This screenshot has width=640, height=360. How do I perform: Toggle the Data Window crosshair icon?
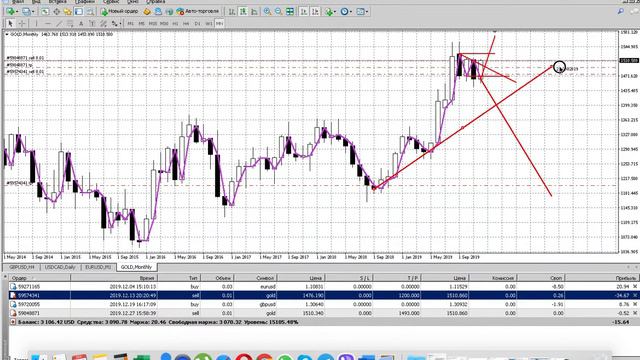[x=56, y=12]
